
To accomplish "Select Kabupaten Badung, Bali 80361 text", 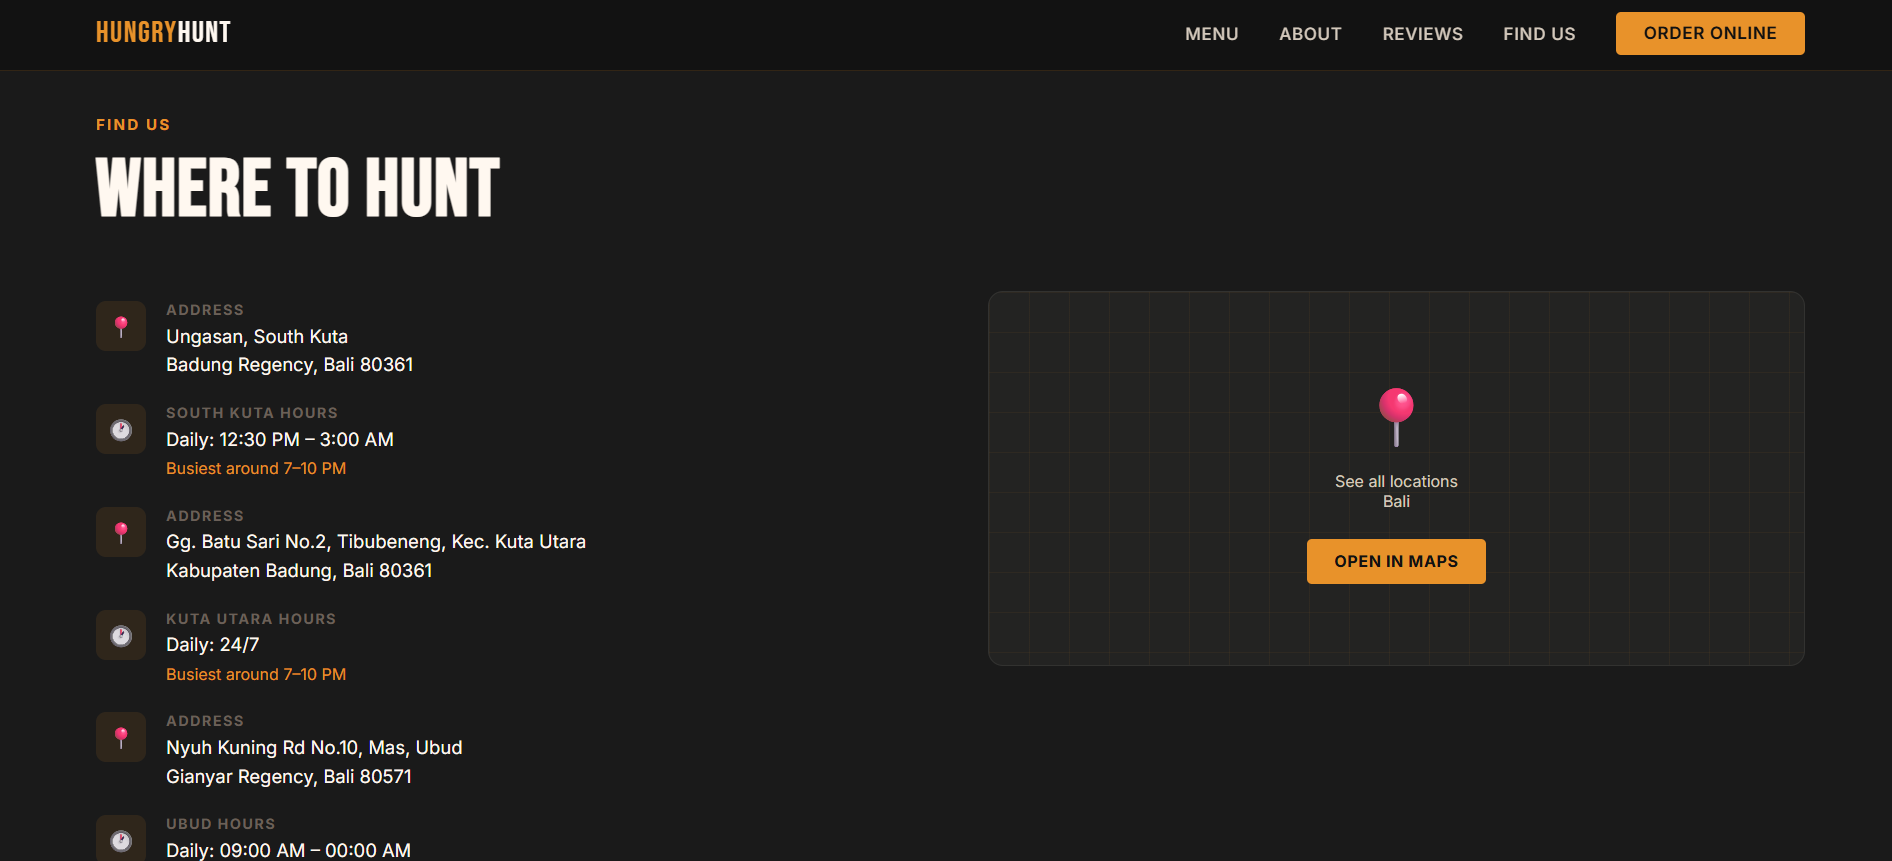I will click(299, 571).
